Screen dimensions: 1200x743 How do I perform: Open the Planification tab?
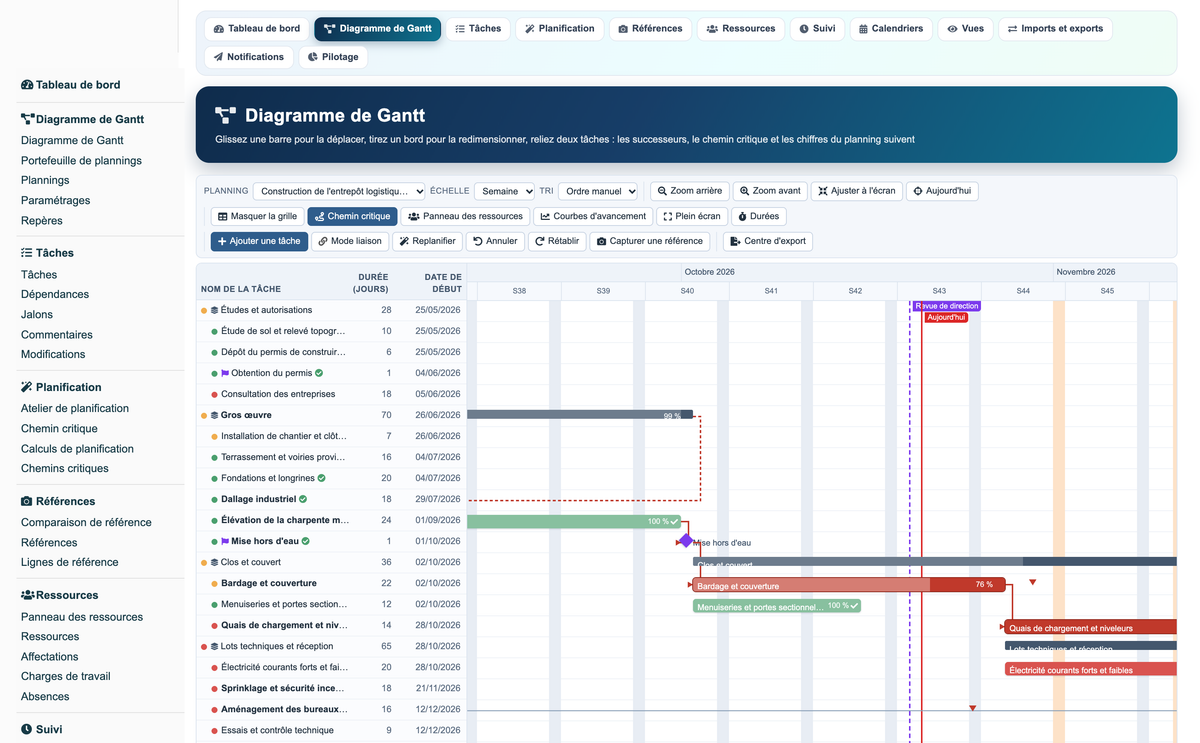[560, 29]
